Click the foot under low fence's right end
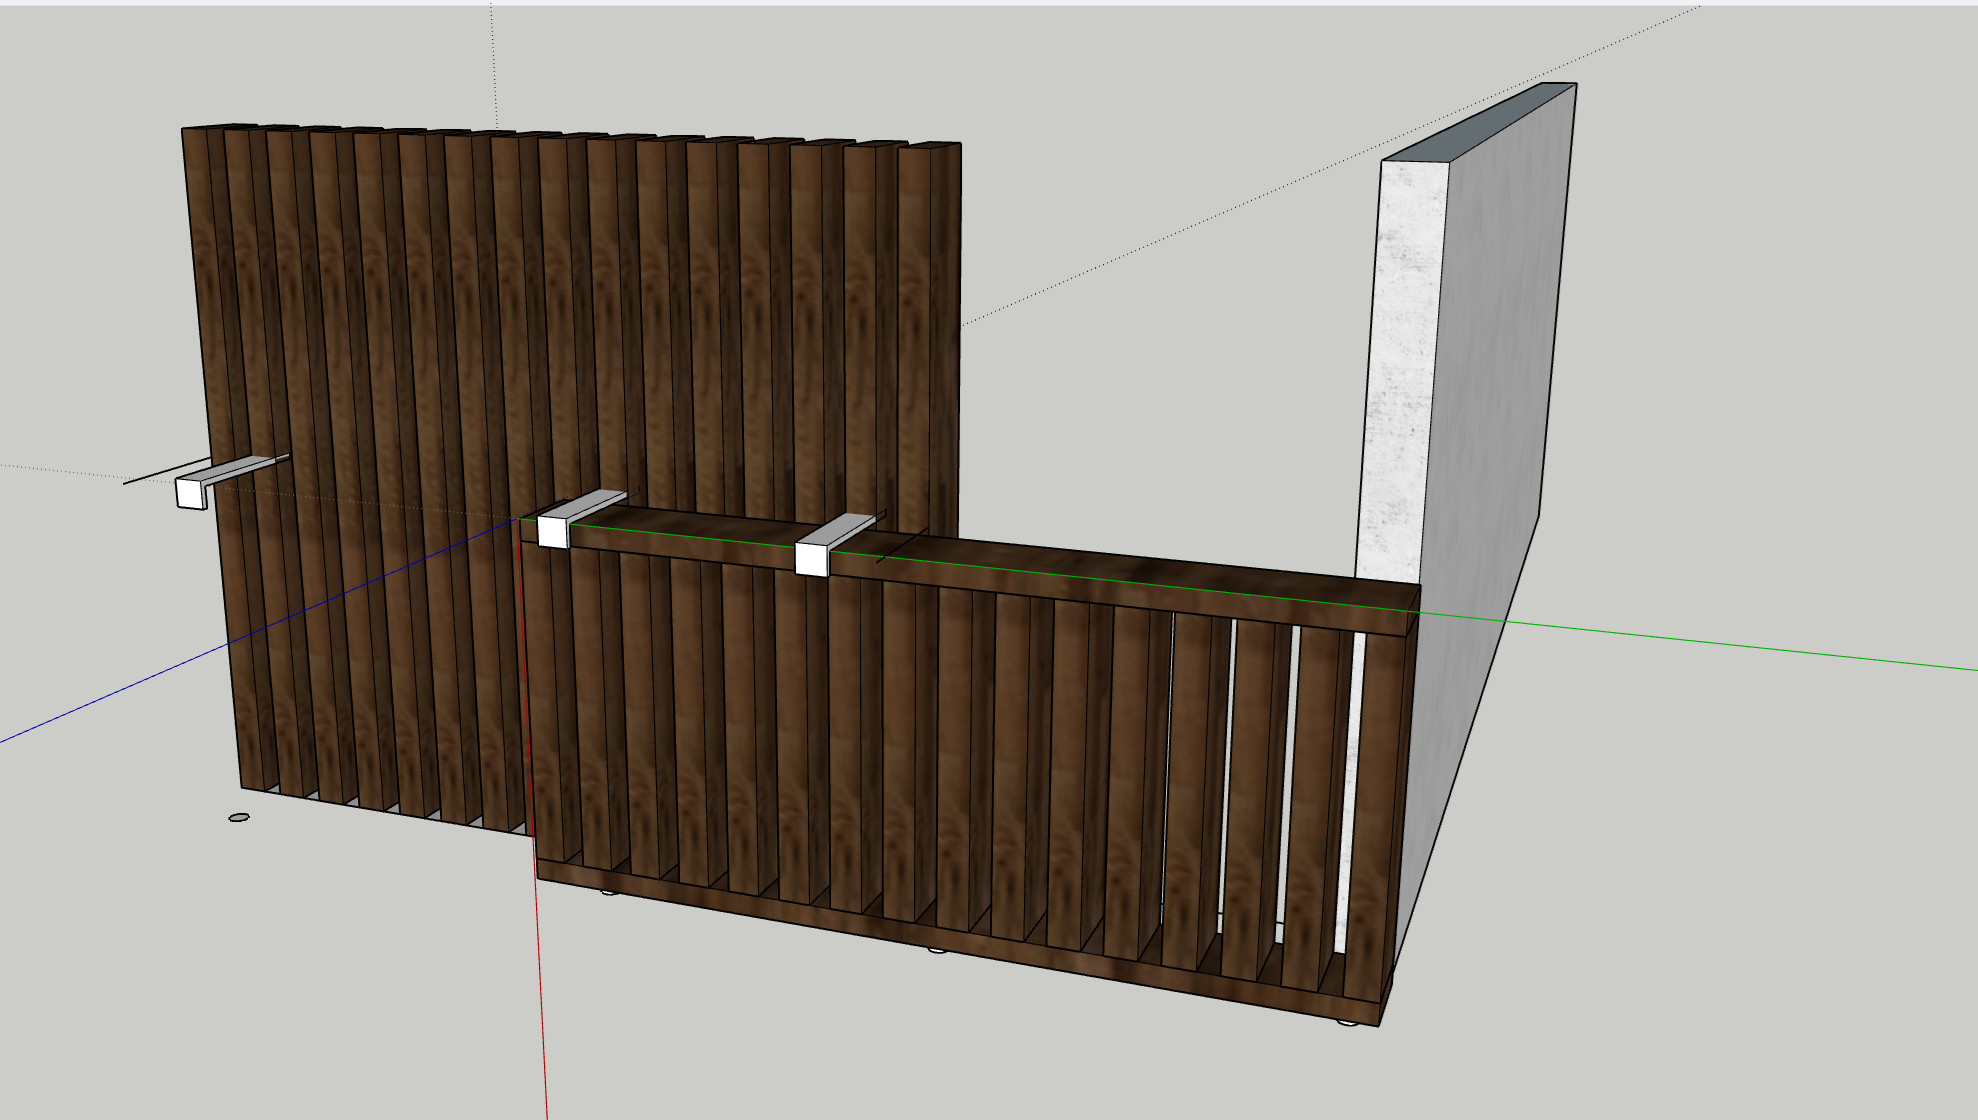The height and width of the screenshot is (1120, 1978). point(1347,1024)
